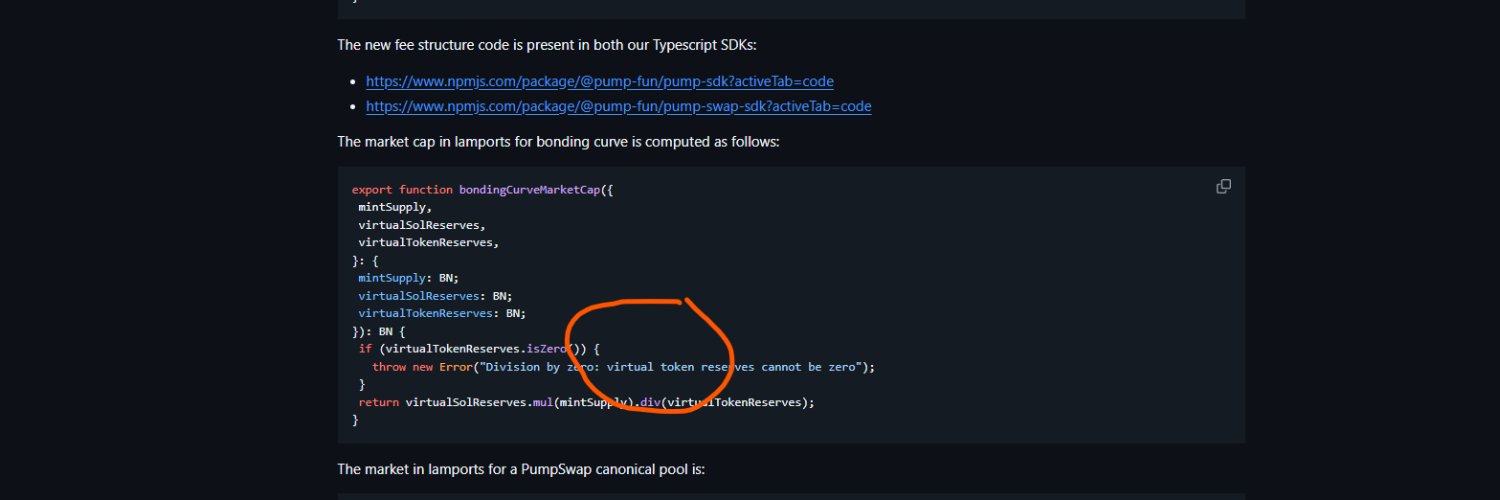Open the pump-swap-sdk npm package link
This screenshot has height=500, width=1500.
coord(619,106)
